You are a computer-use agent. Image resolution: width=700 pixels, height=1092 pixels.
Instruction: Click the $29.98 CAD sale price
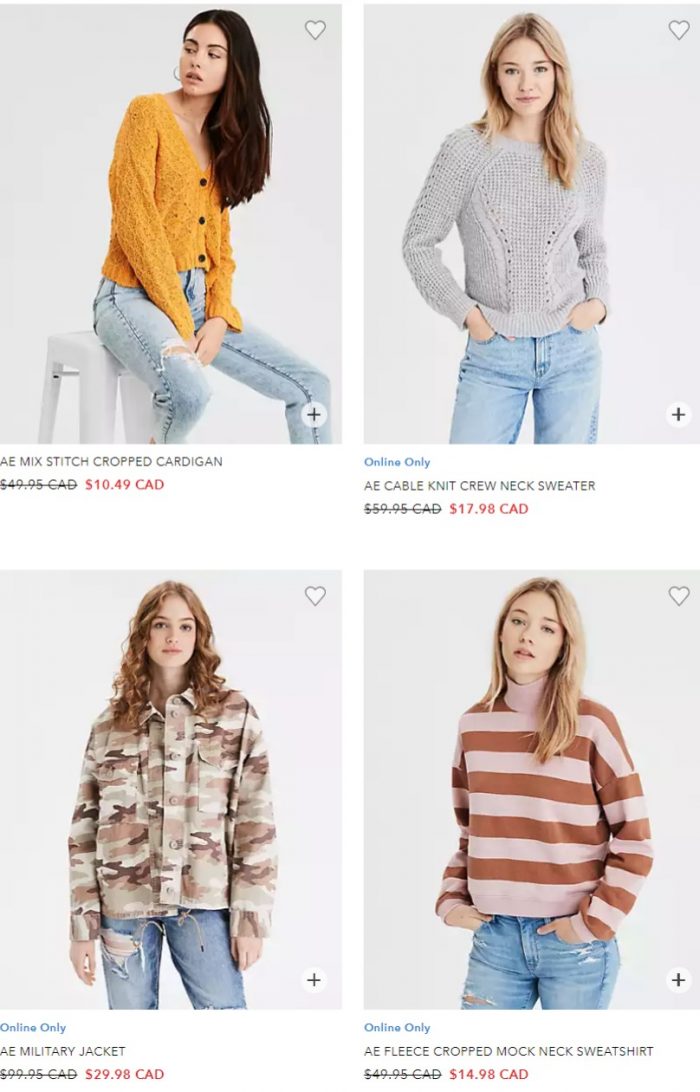click(125, 1075)
